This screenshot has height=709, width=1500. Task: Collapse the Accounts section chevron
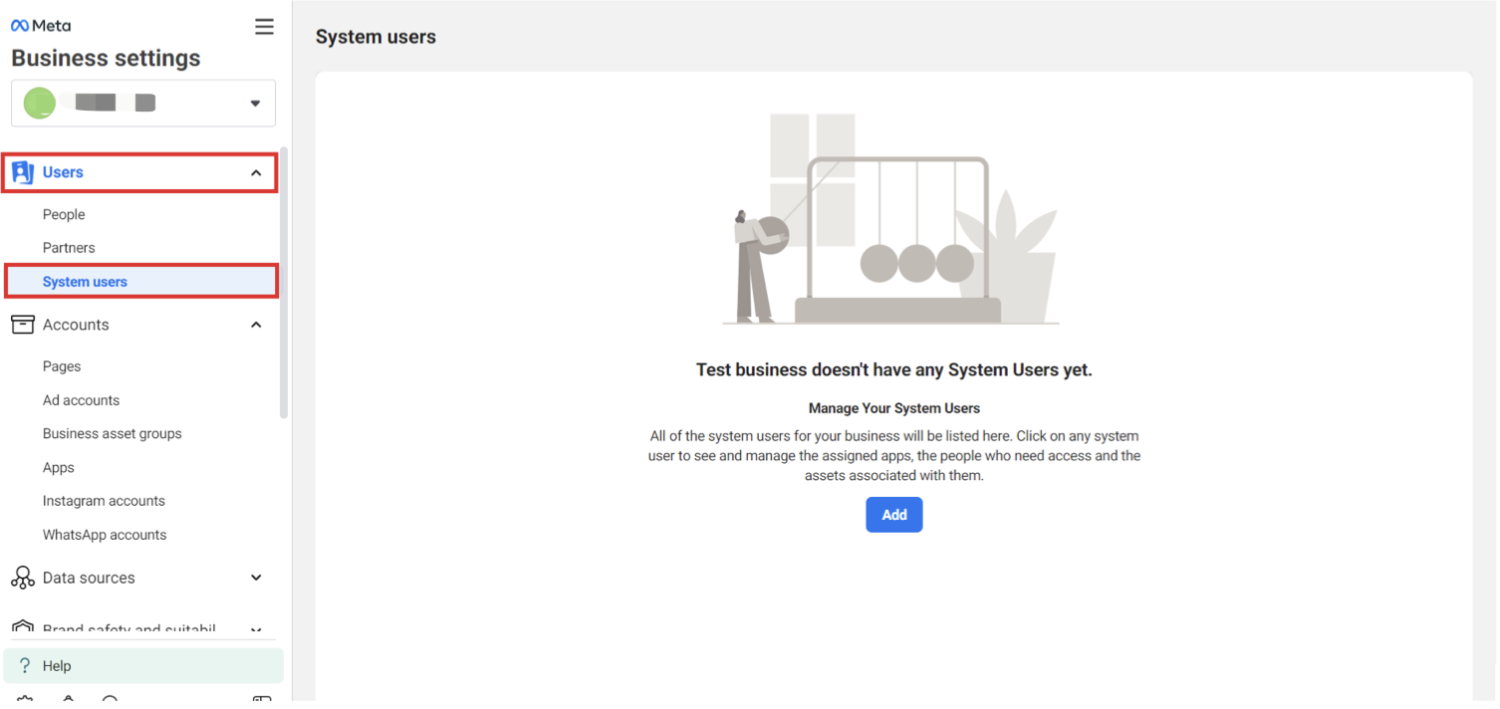(256, 325)
